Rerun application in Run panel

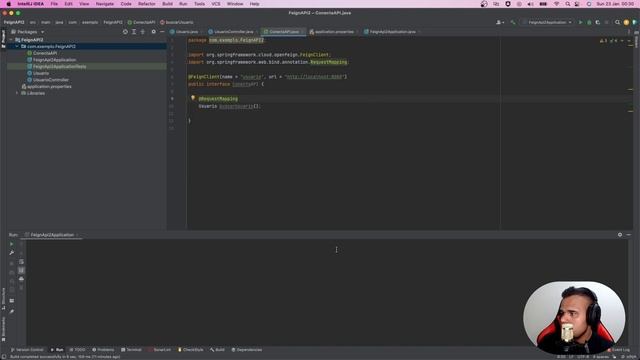pyautogui.click(x=11, y=244)
